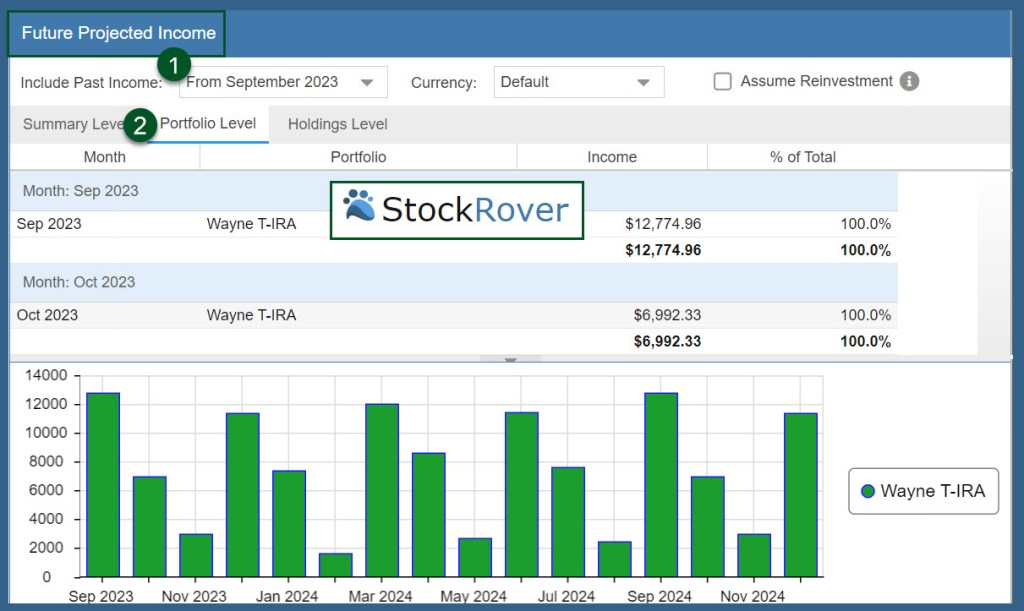Image resolution: width=1024 pixels, height=611 pixels.
Task: Sort by the Income column header
Action: click(x=611, y=157)
